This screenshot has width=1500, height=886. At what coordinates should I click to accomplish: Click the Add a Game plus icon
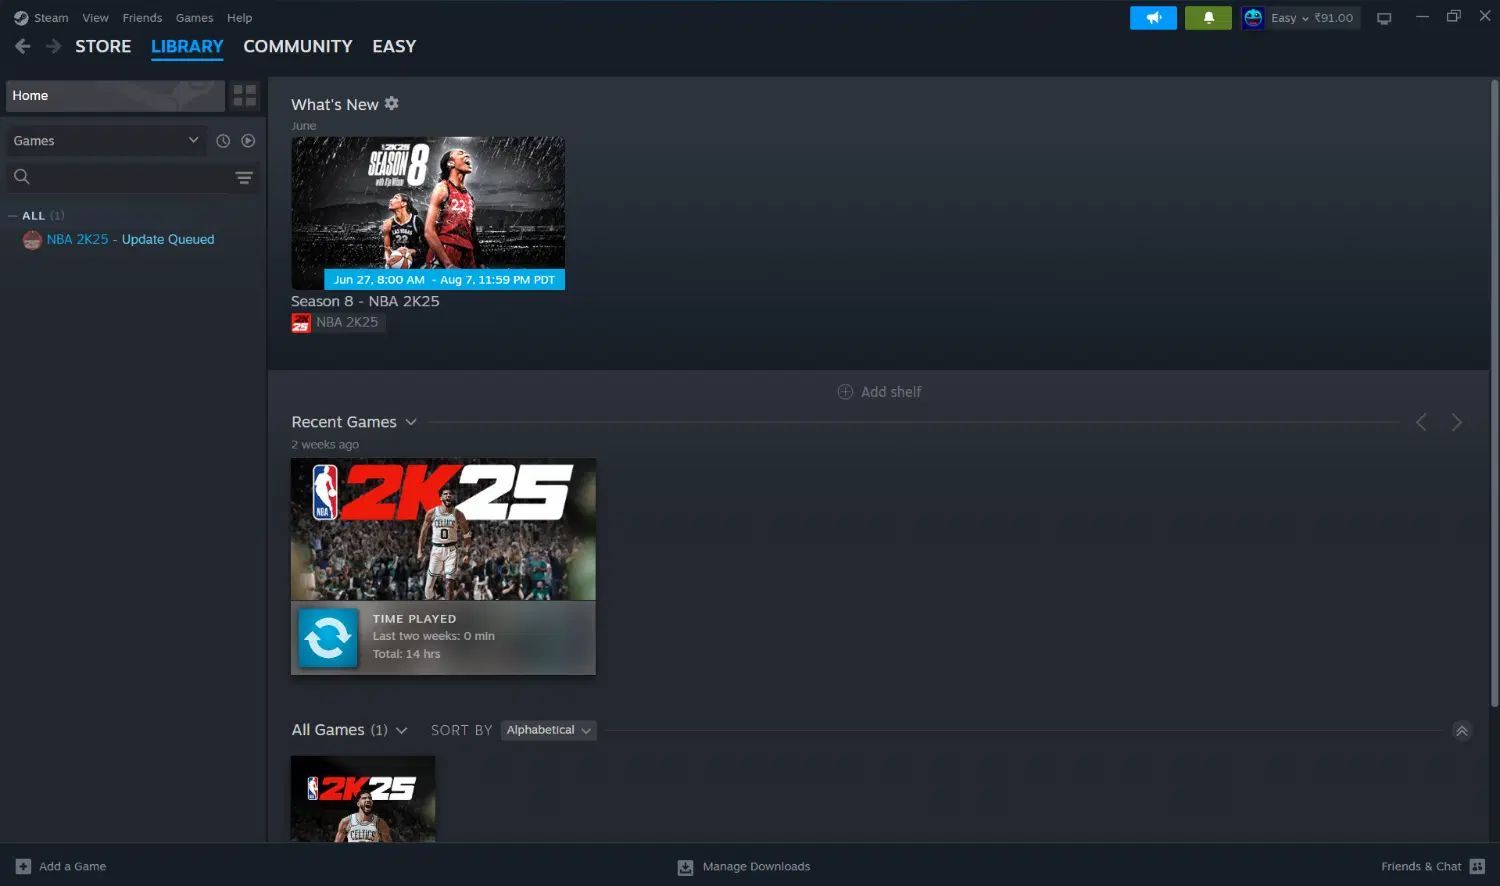(x=23, y=867)
